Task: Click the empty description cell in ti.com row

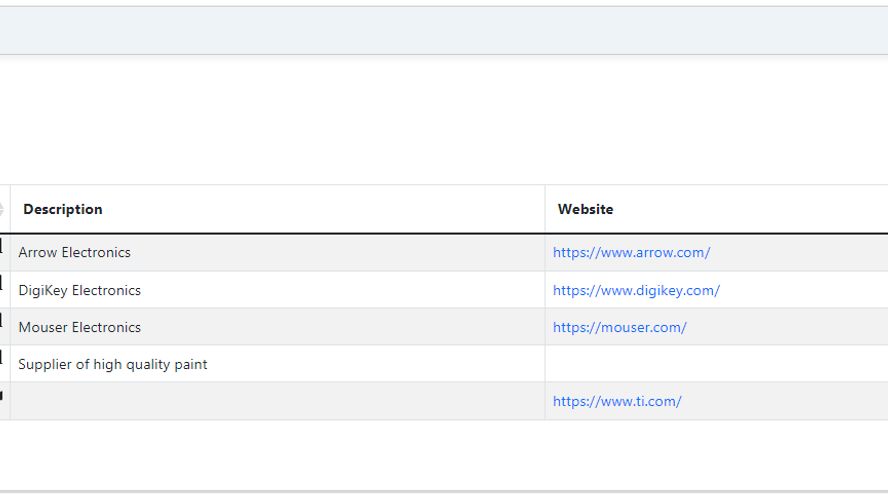Action: [278, 401]
